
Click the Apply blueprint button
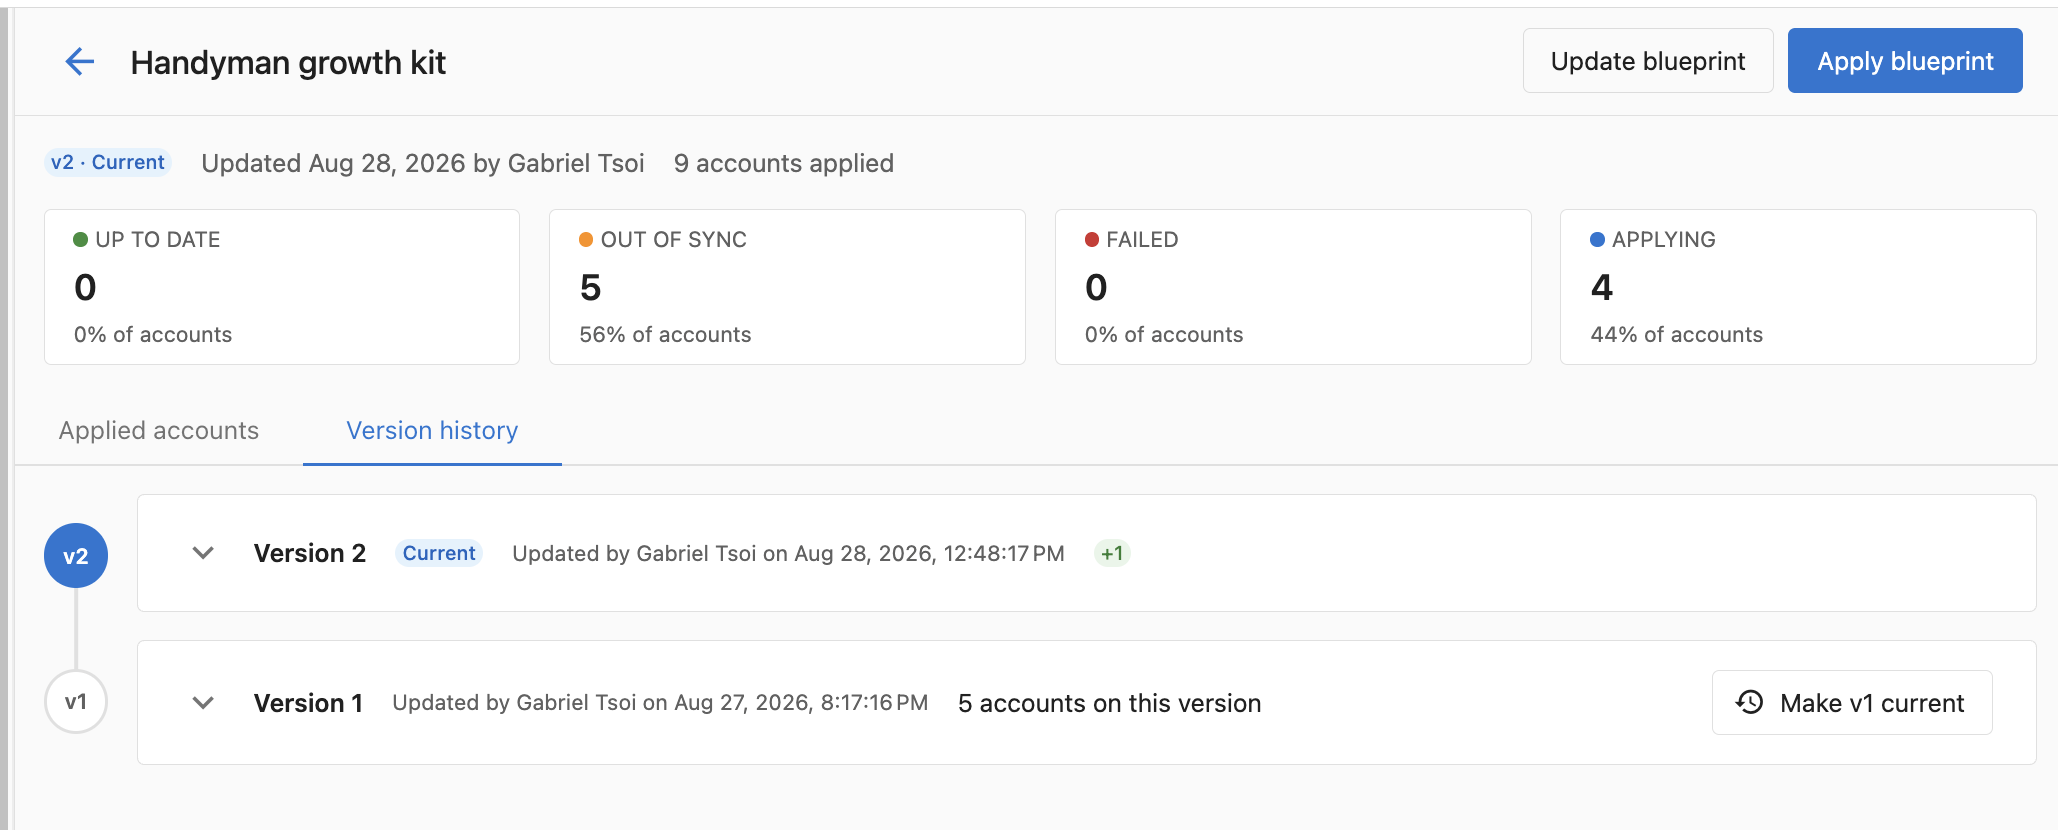point(1905,61)
